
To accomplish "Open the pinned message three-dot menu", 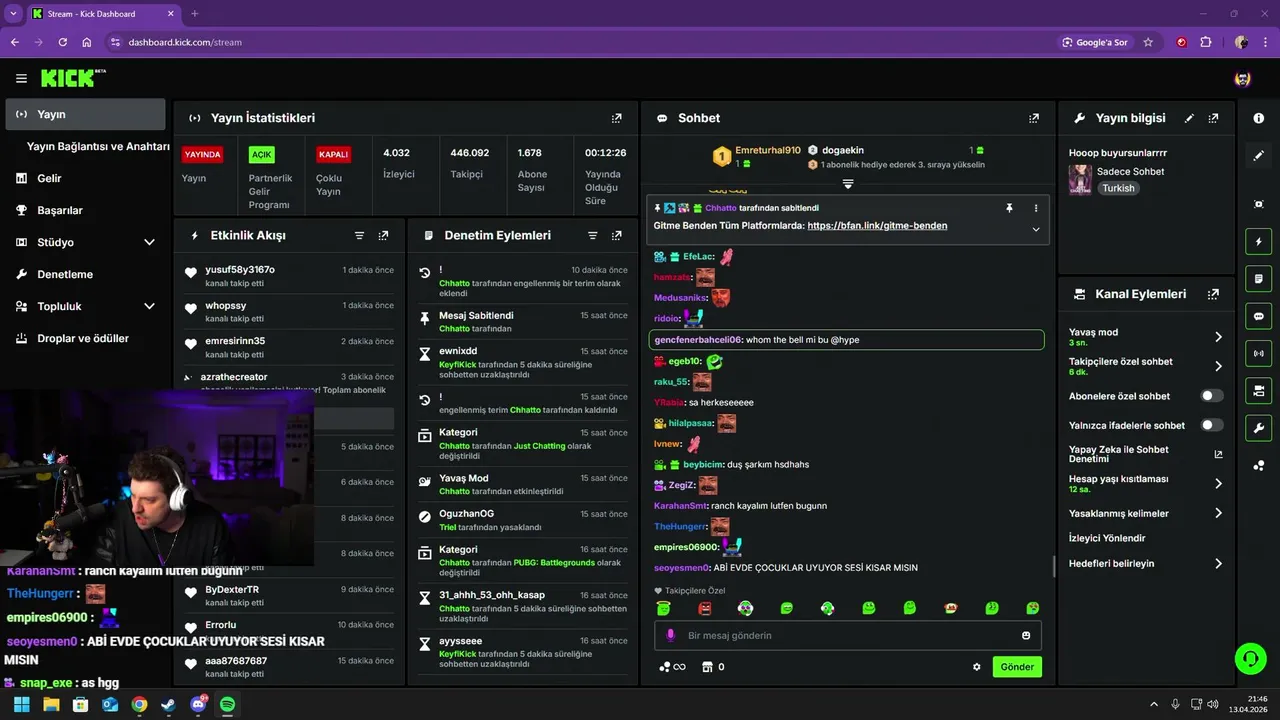I will (1036, 208).
